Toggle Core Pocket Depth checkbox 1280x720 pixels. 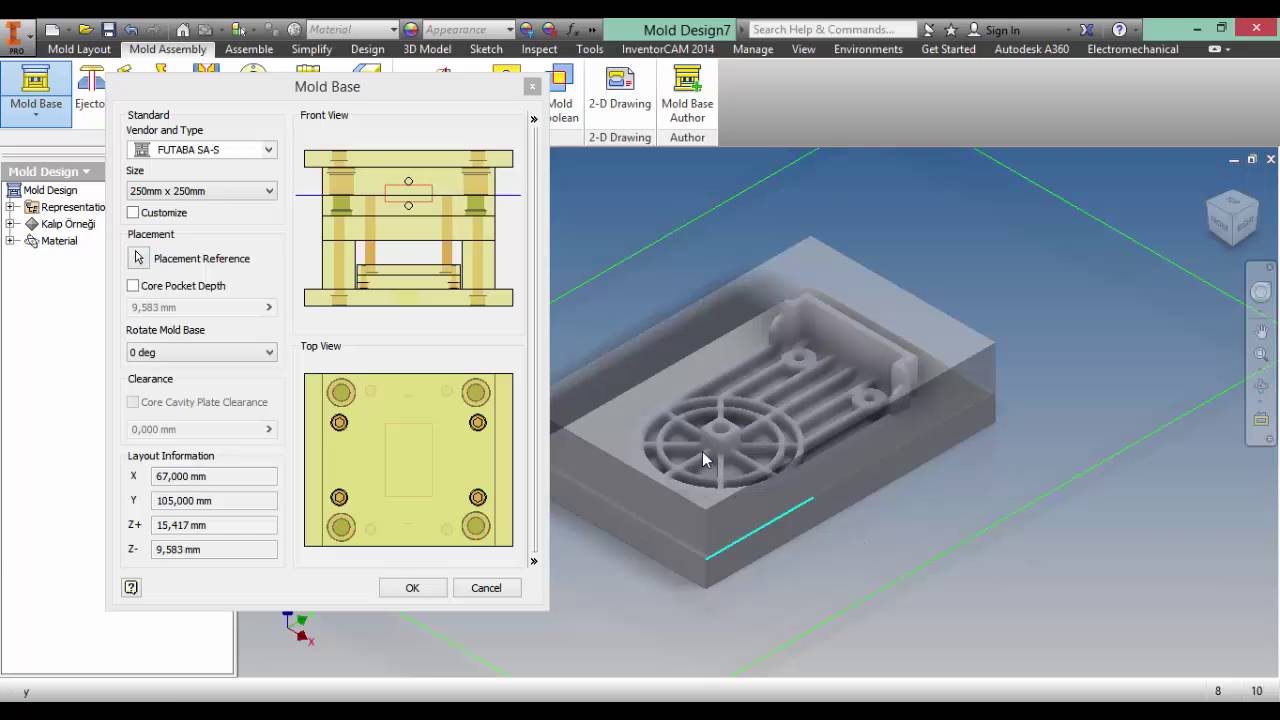[x=133, y=286]
